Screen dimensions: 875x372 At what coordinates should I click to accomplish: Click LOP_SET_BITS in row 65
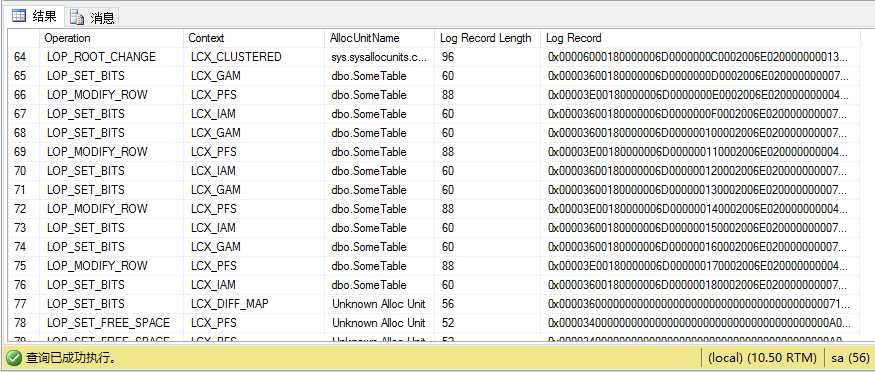[85, 76]
